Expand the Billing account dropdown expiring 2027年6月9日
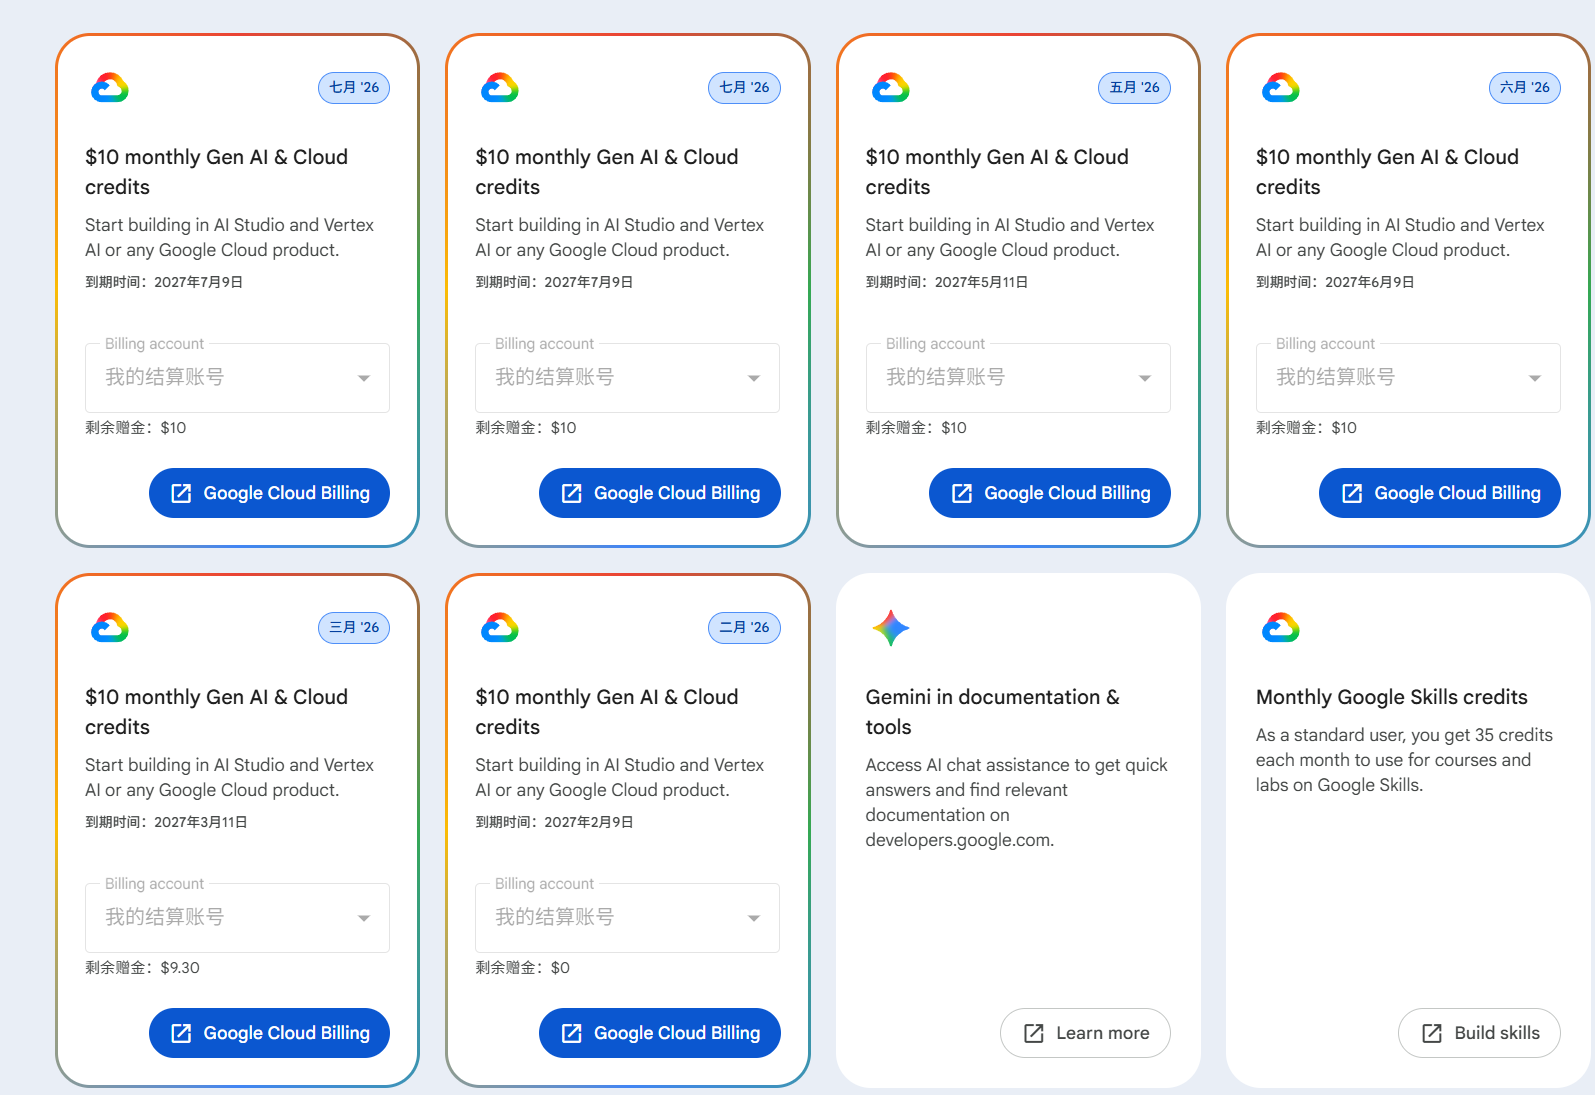The height and width of the screenshot is (1095, 1595). coord(1408,378)
